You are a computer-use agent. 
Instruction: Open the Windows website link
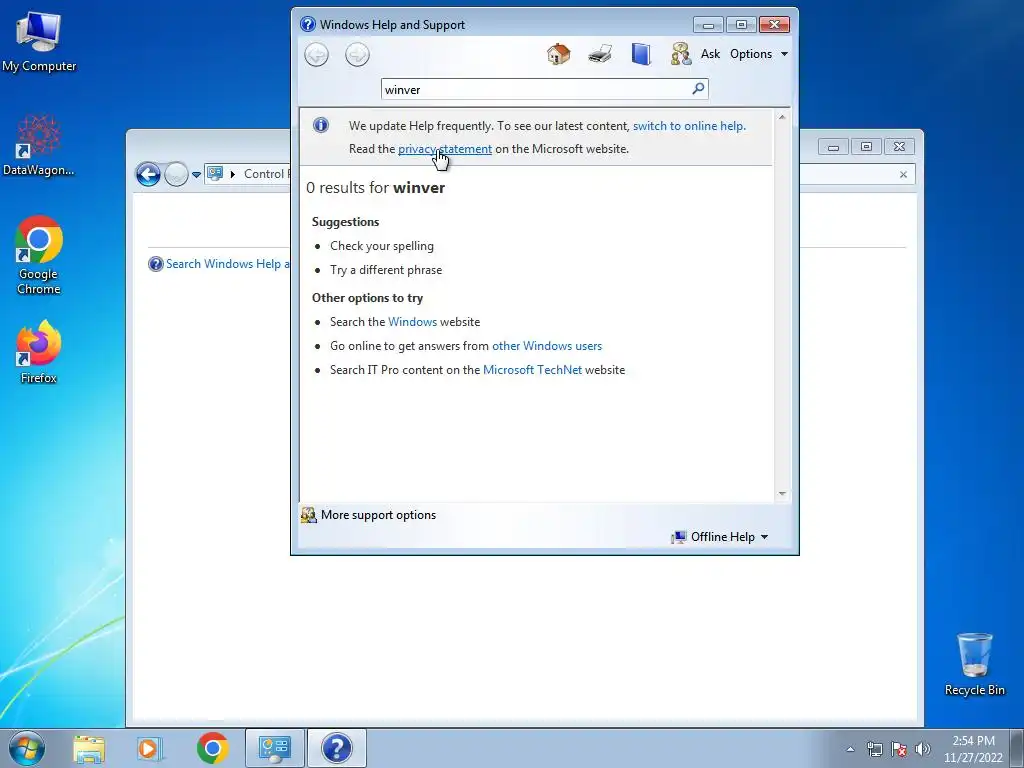tap(412, 322)
